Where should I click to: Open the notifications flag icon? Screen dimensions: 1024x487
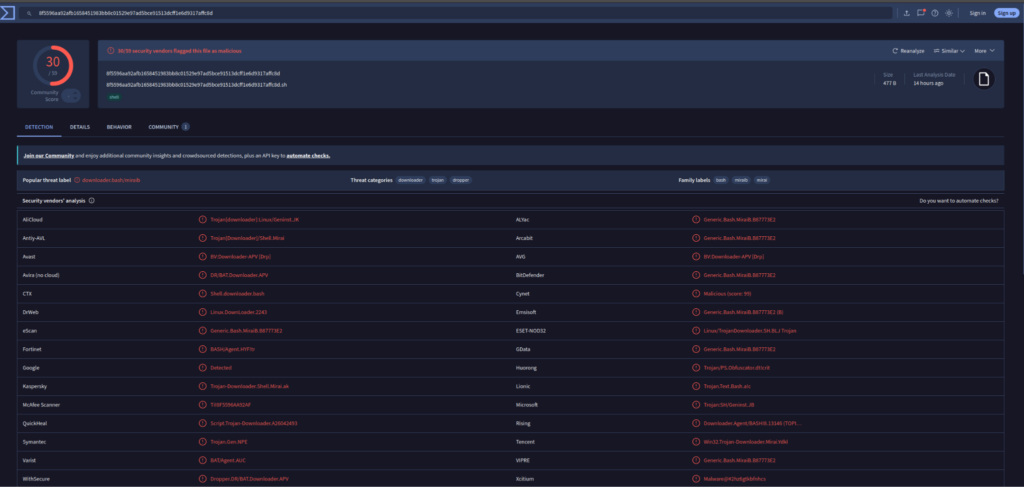pyautogui.click(x=921, y=13)
